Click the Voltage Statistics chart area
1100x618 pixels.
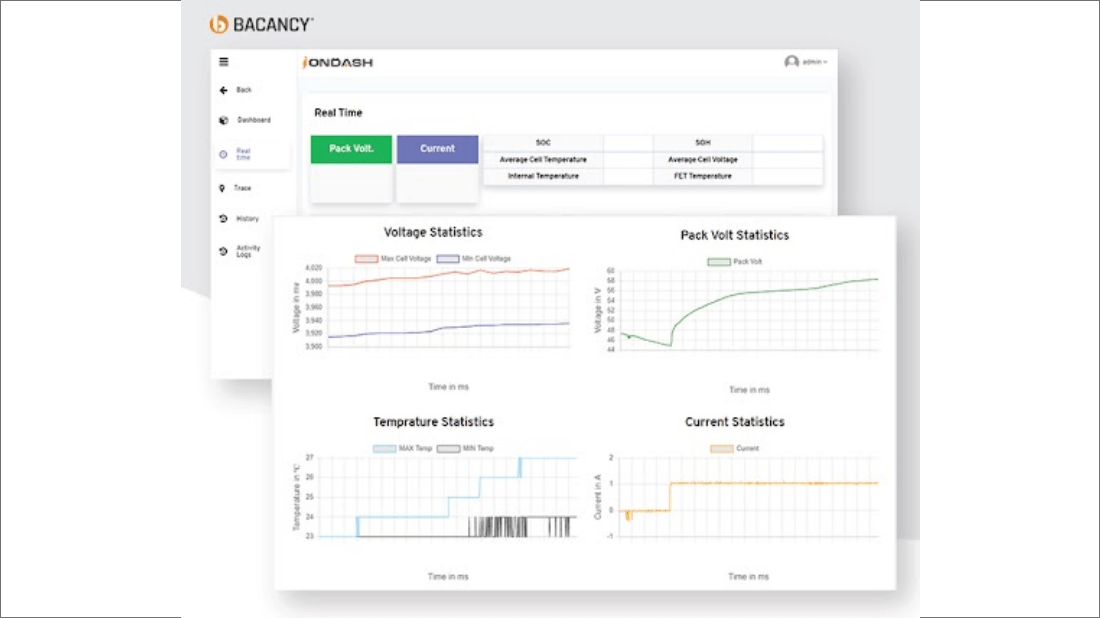coord(449,307)
